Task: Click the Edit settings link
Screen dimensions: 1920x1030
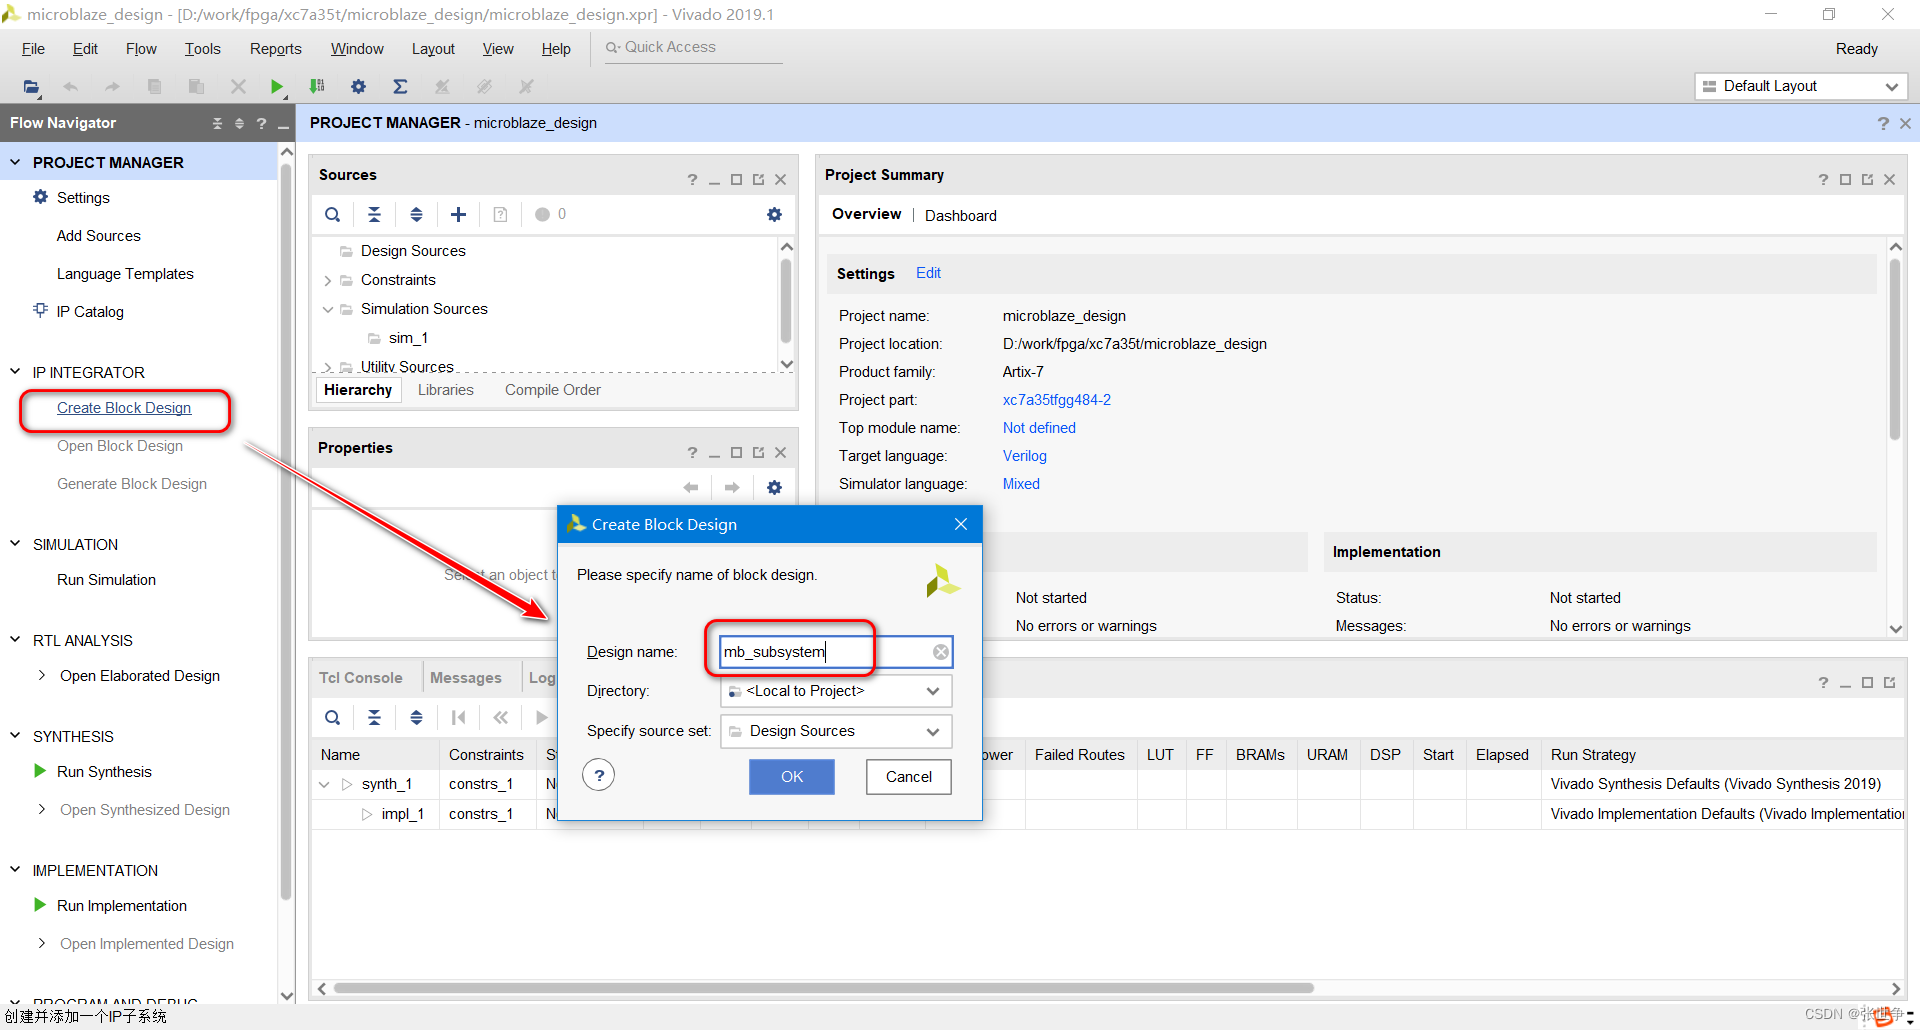Action: 928,273
